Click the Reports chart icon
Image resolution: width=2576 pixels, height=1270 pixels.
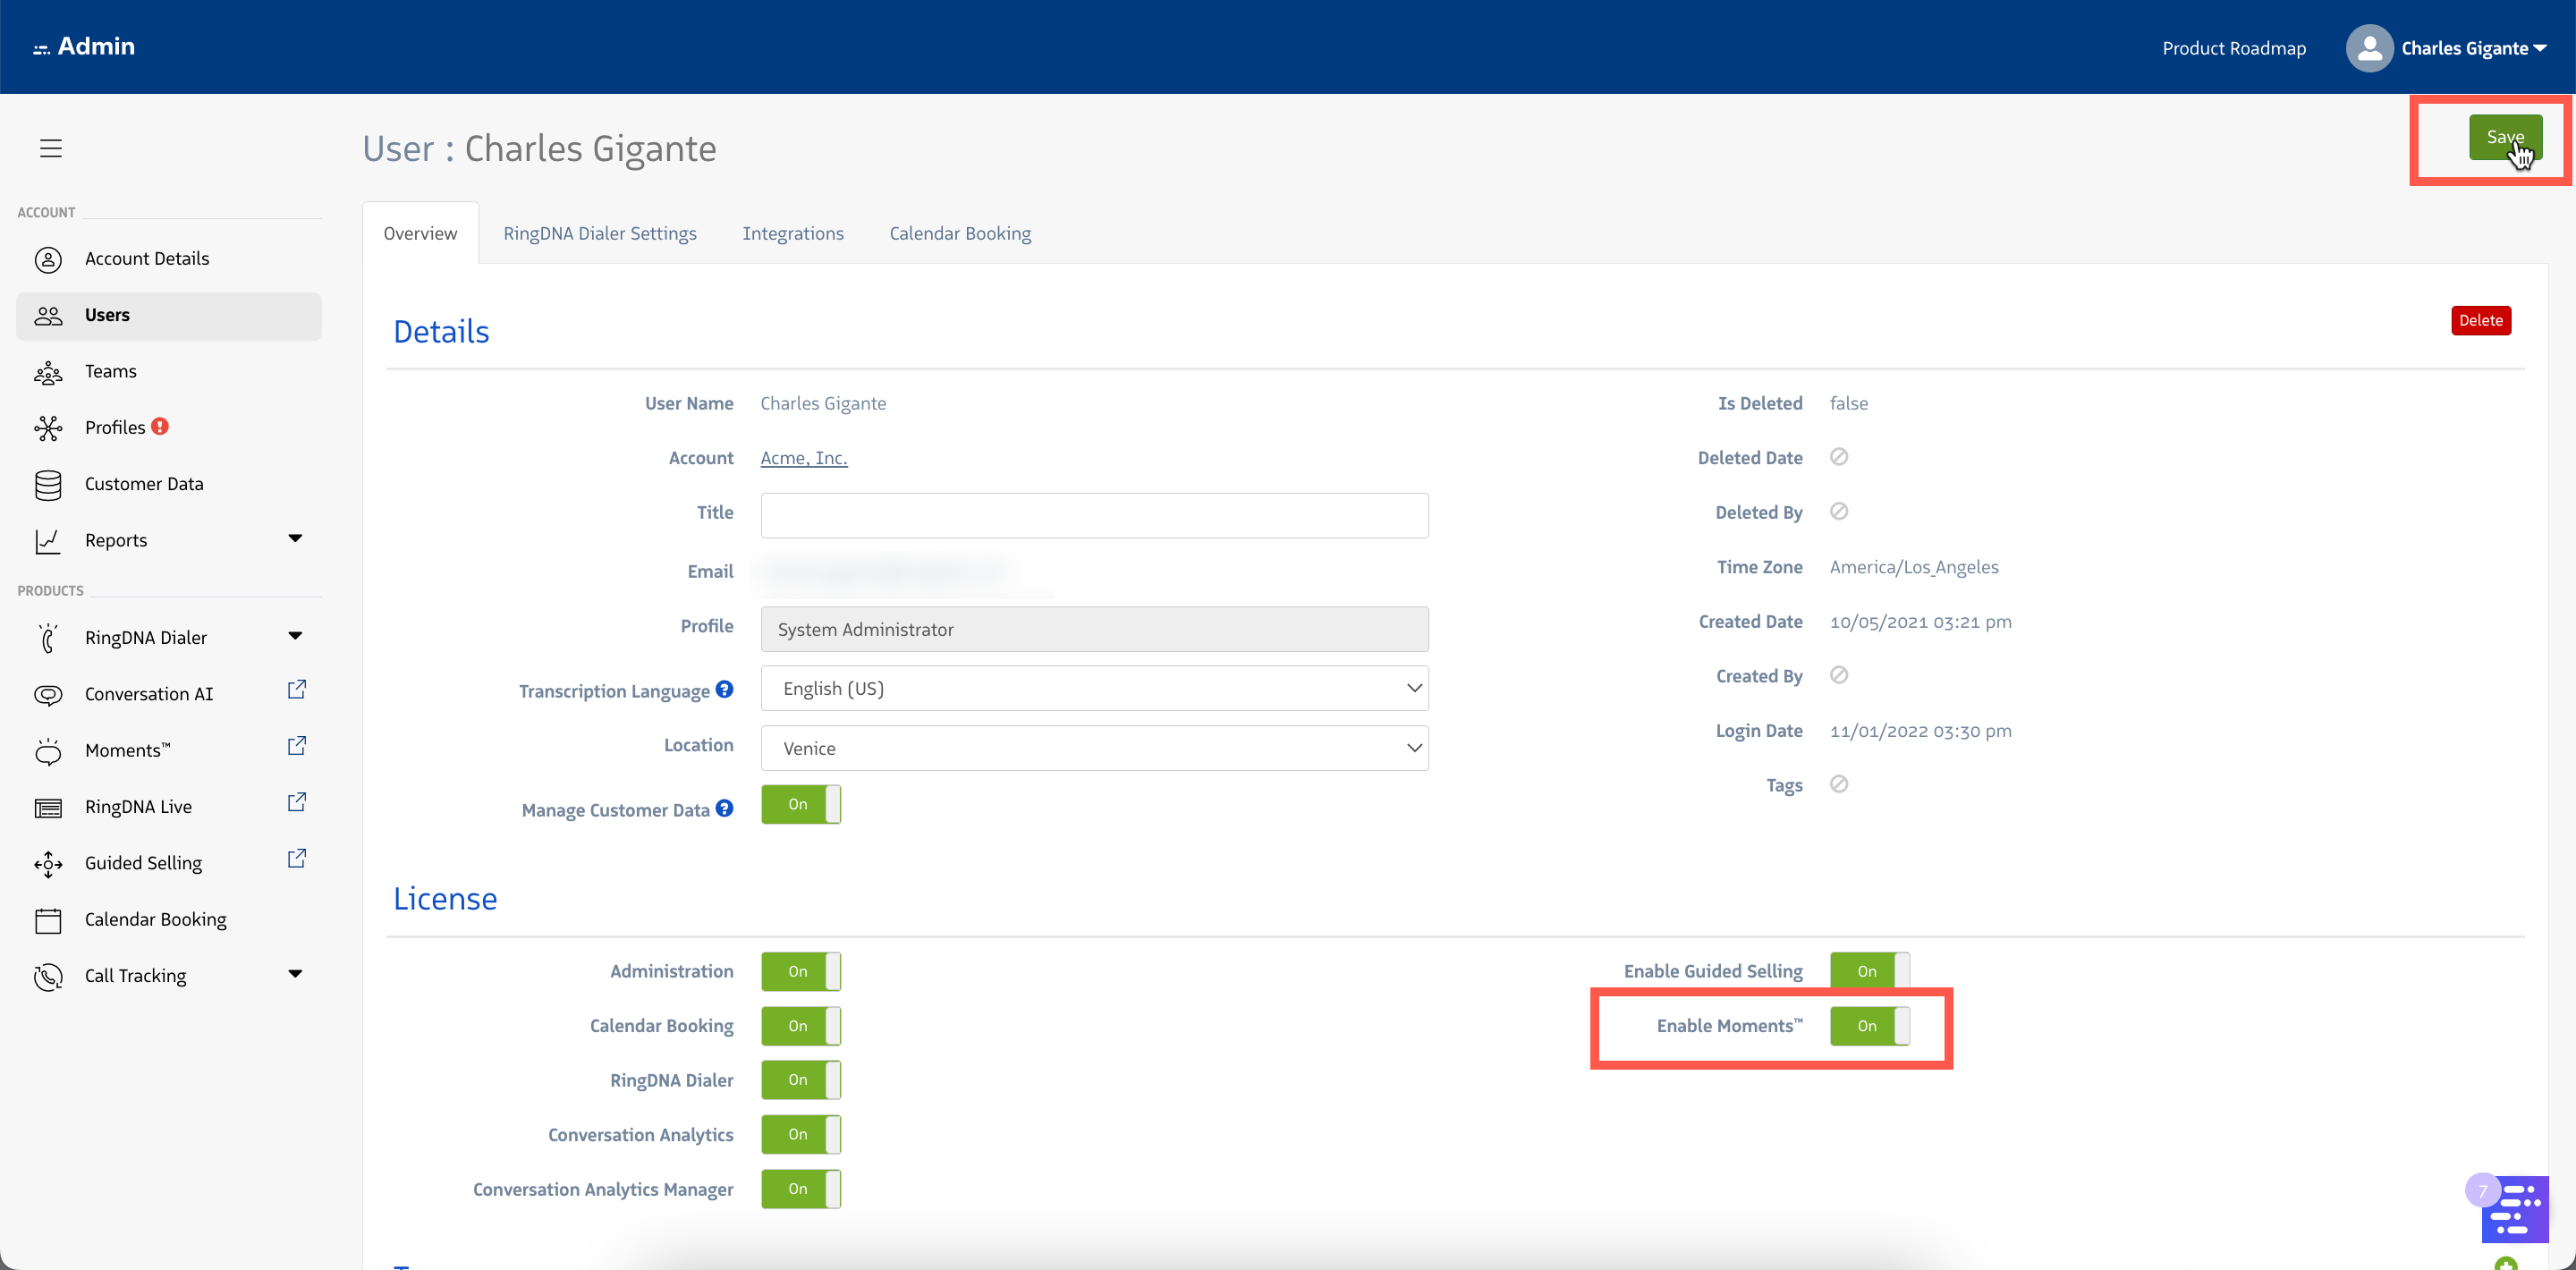tap(48, 541)
